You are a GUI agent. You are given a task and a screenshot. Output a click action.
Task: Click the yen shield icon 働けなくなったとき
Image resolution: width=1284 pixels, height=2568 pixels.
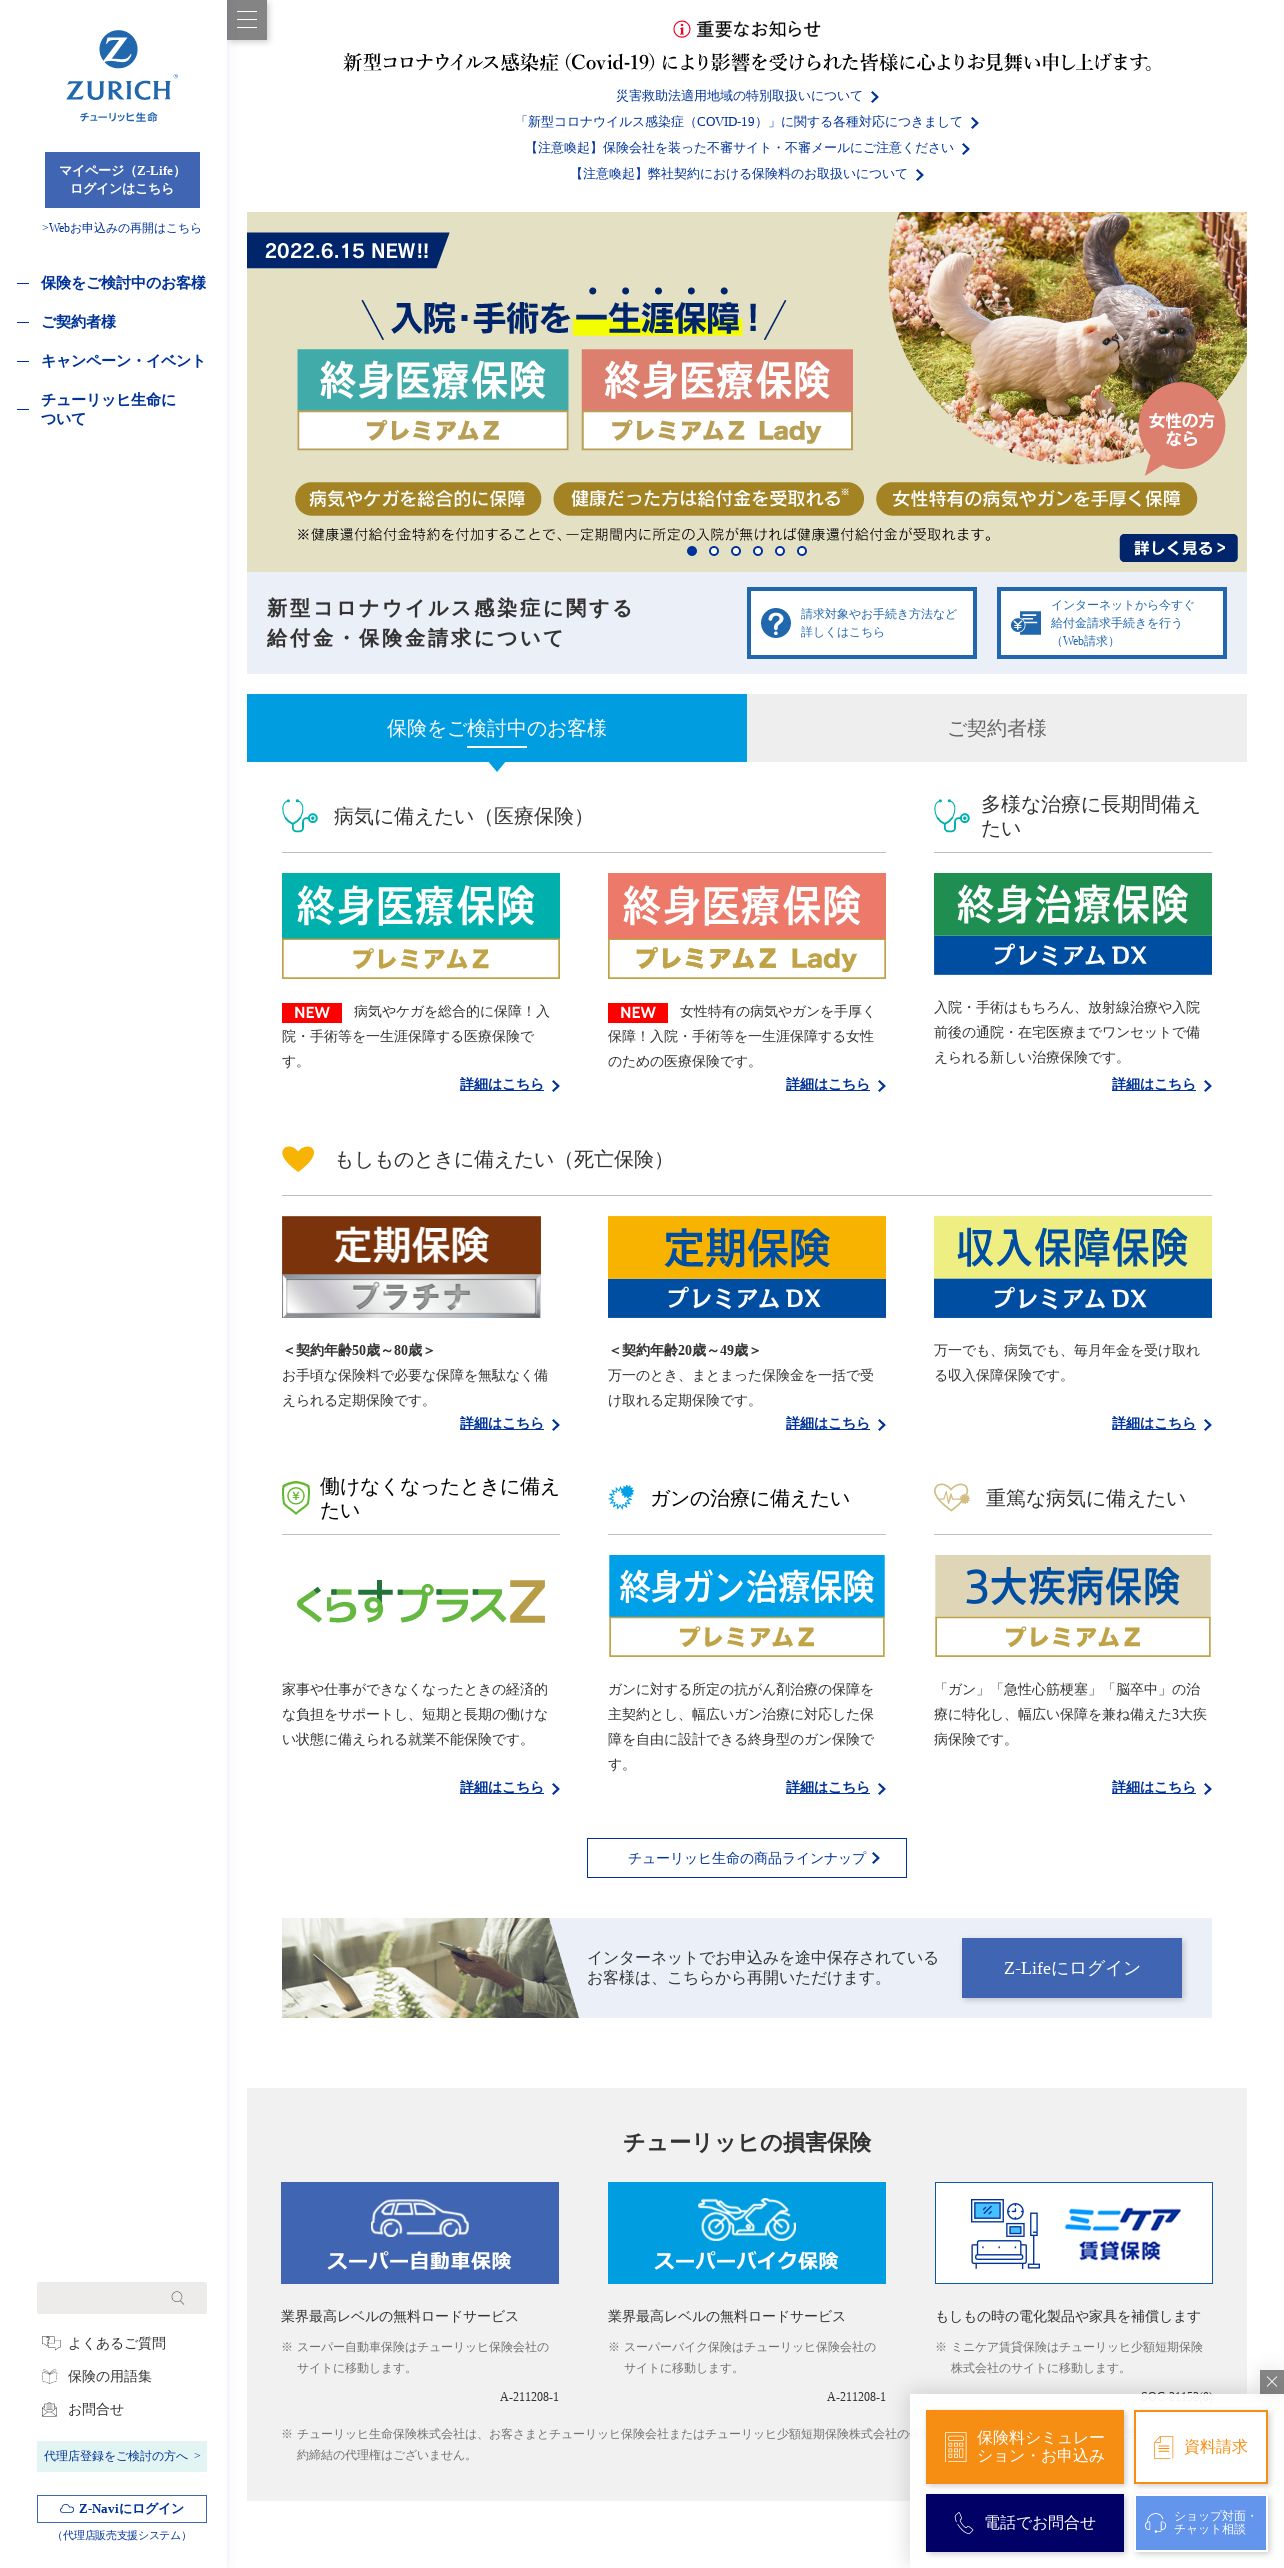295,1498
